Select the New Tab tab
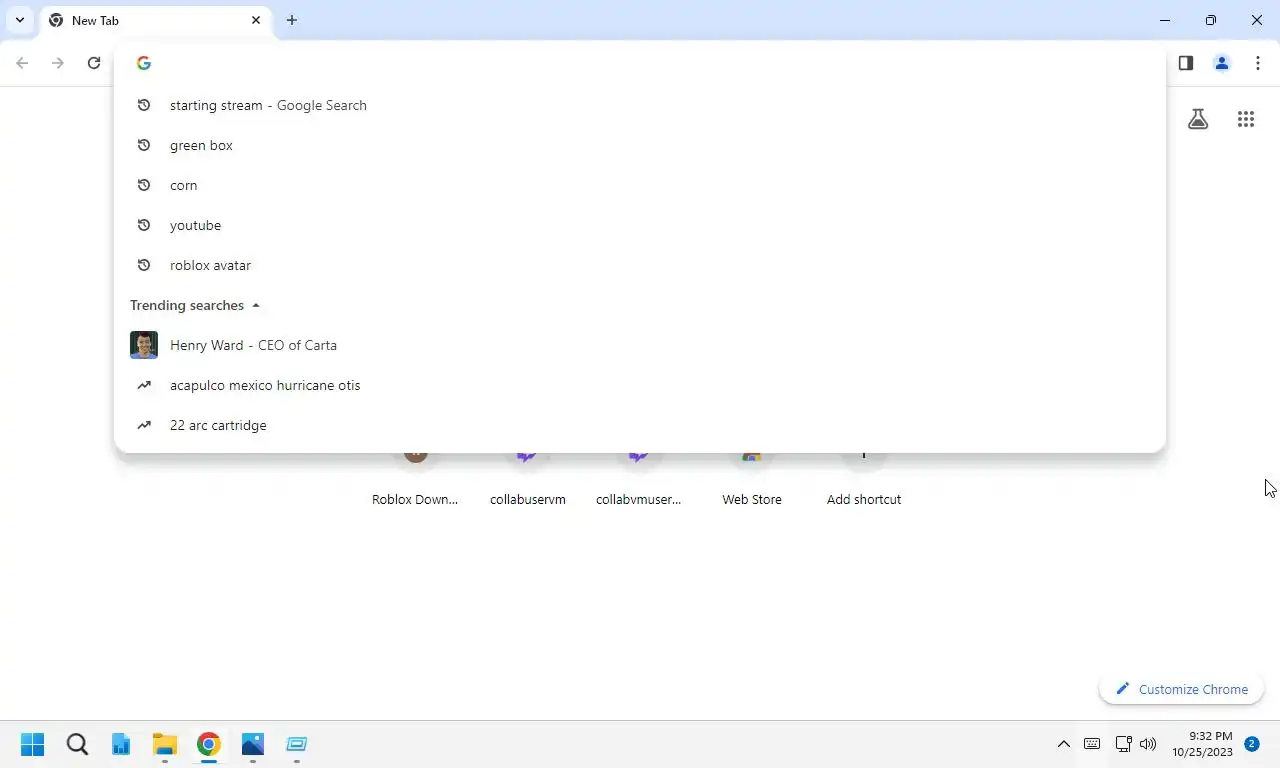 (x=155, y=20)
